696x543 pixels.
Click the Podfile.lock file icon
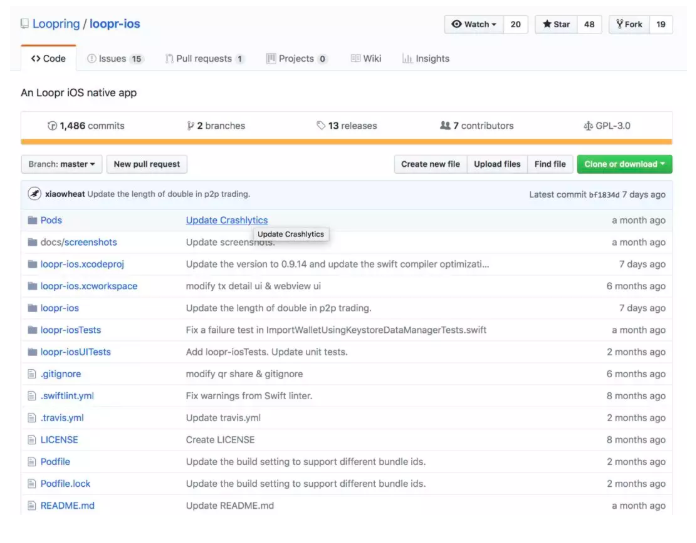(x=32, y=484)
